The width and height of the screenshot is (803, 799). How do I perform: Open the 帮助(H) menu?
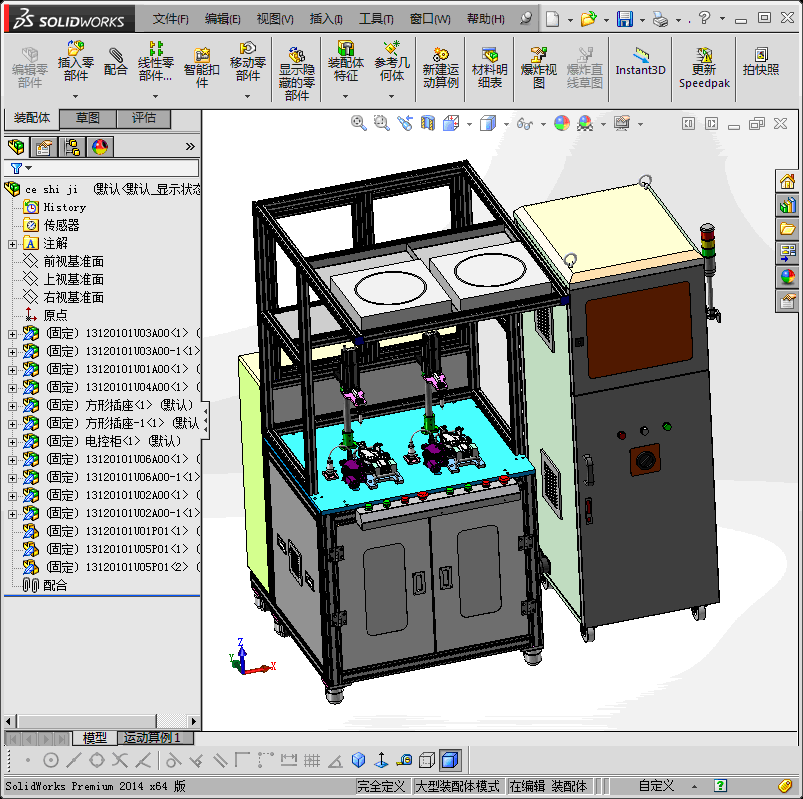pyautogui.click(x=486, y=19)
